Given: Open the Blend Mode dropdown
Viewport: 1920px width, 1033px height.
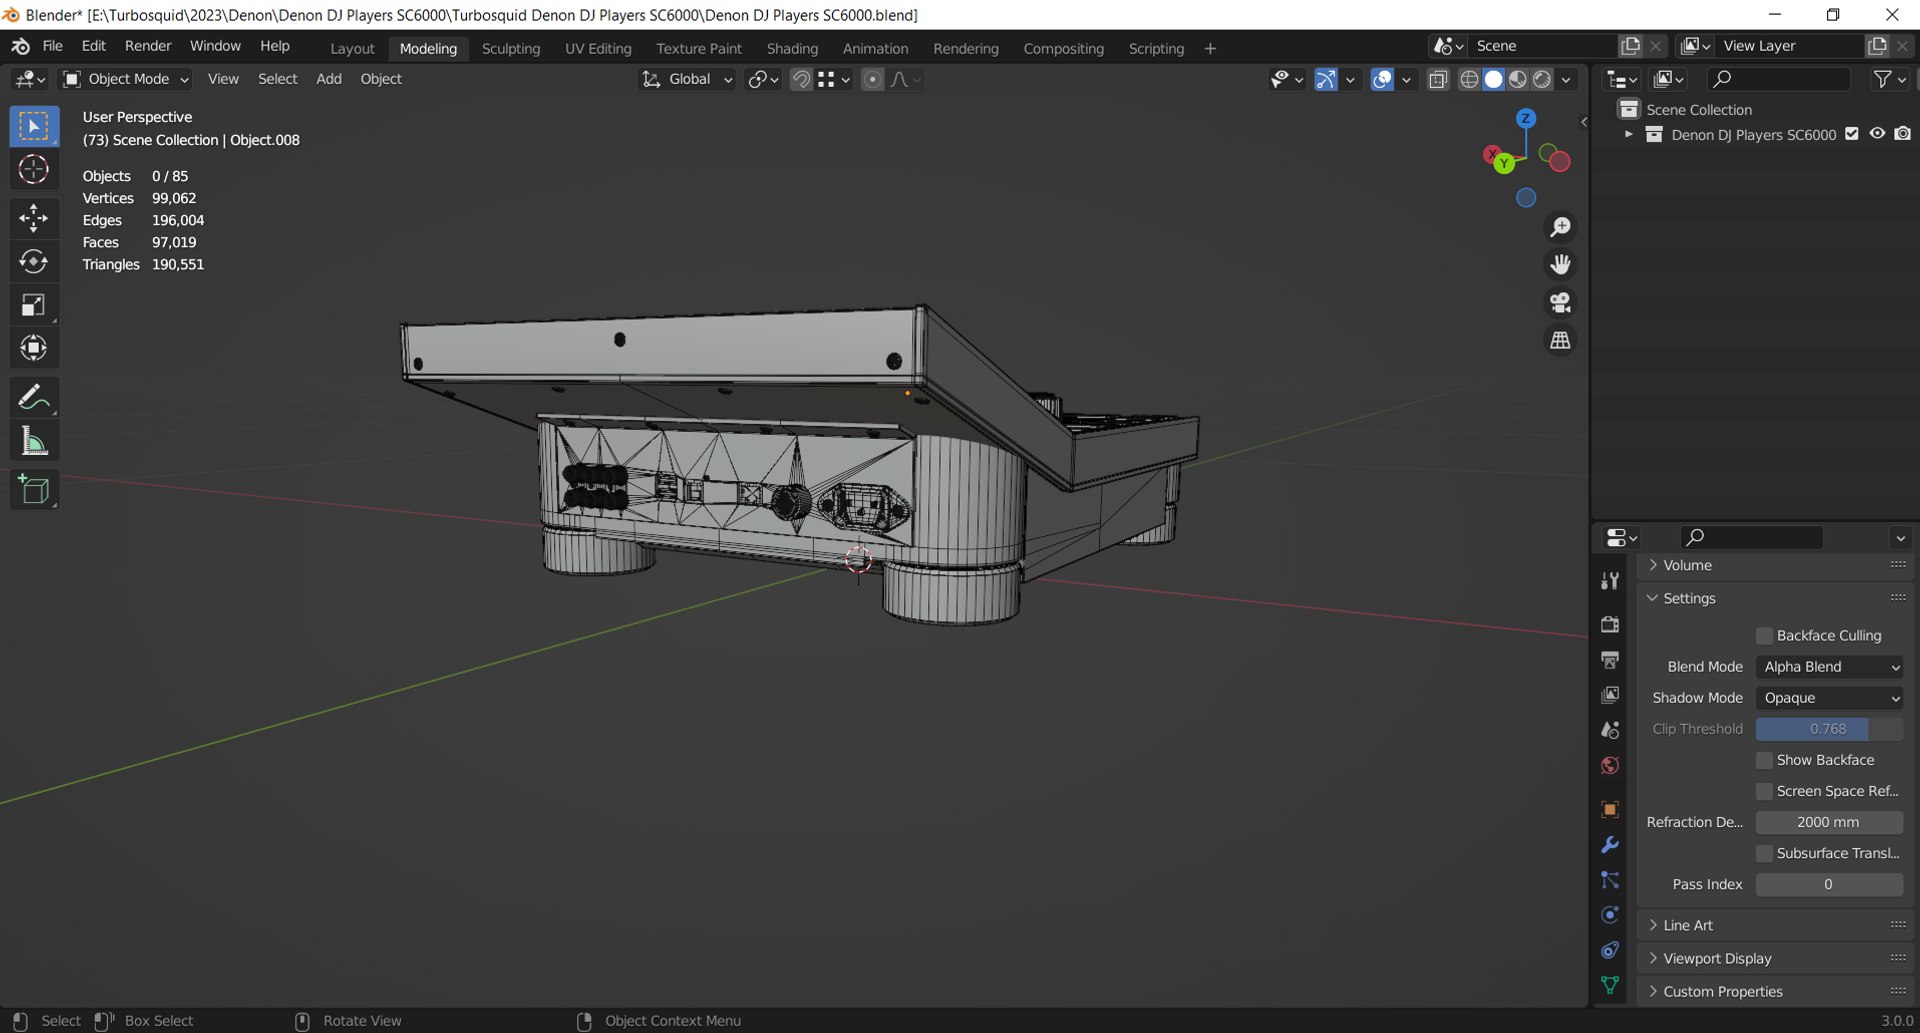Looking at the screenshot, I should pyautogui.click(x=1829, y=667).
